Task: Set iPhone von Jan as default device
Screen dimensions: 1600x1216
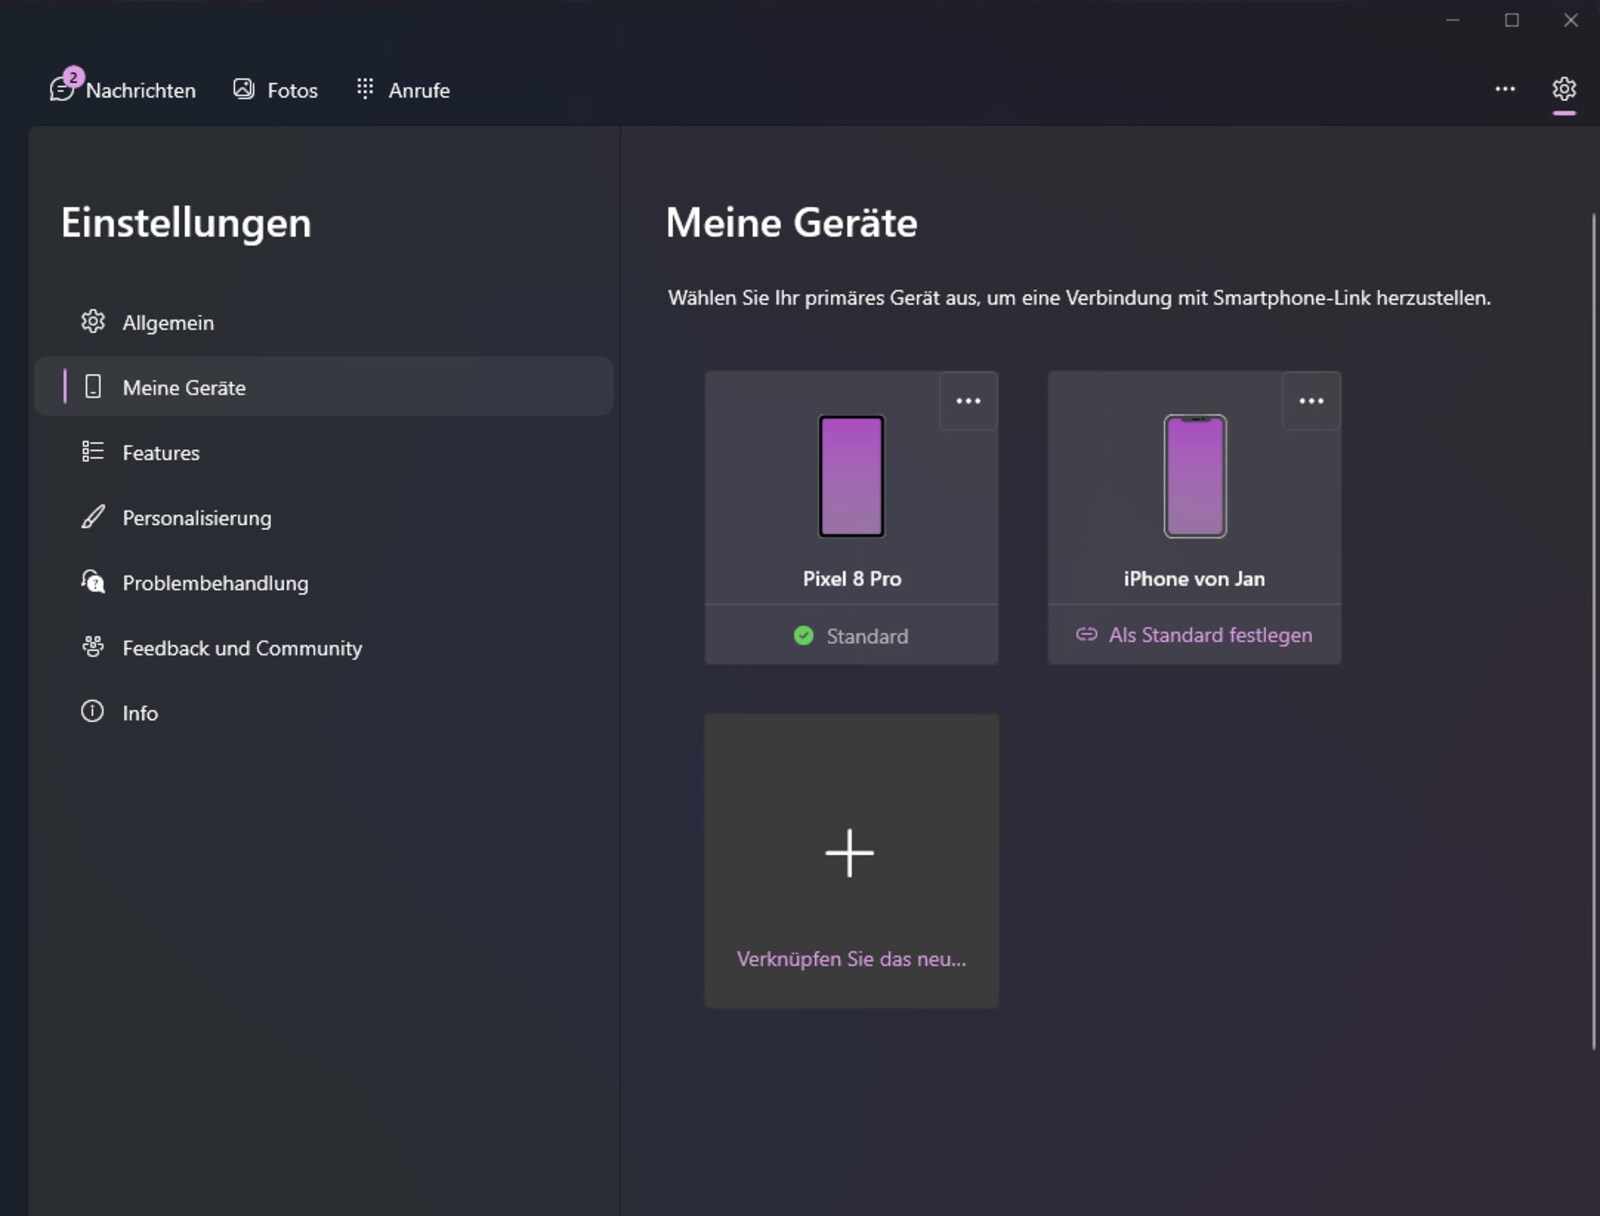Action: (1195, 635)
